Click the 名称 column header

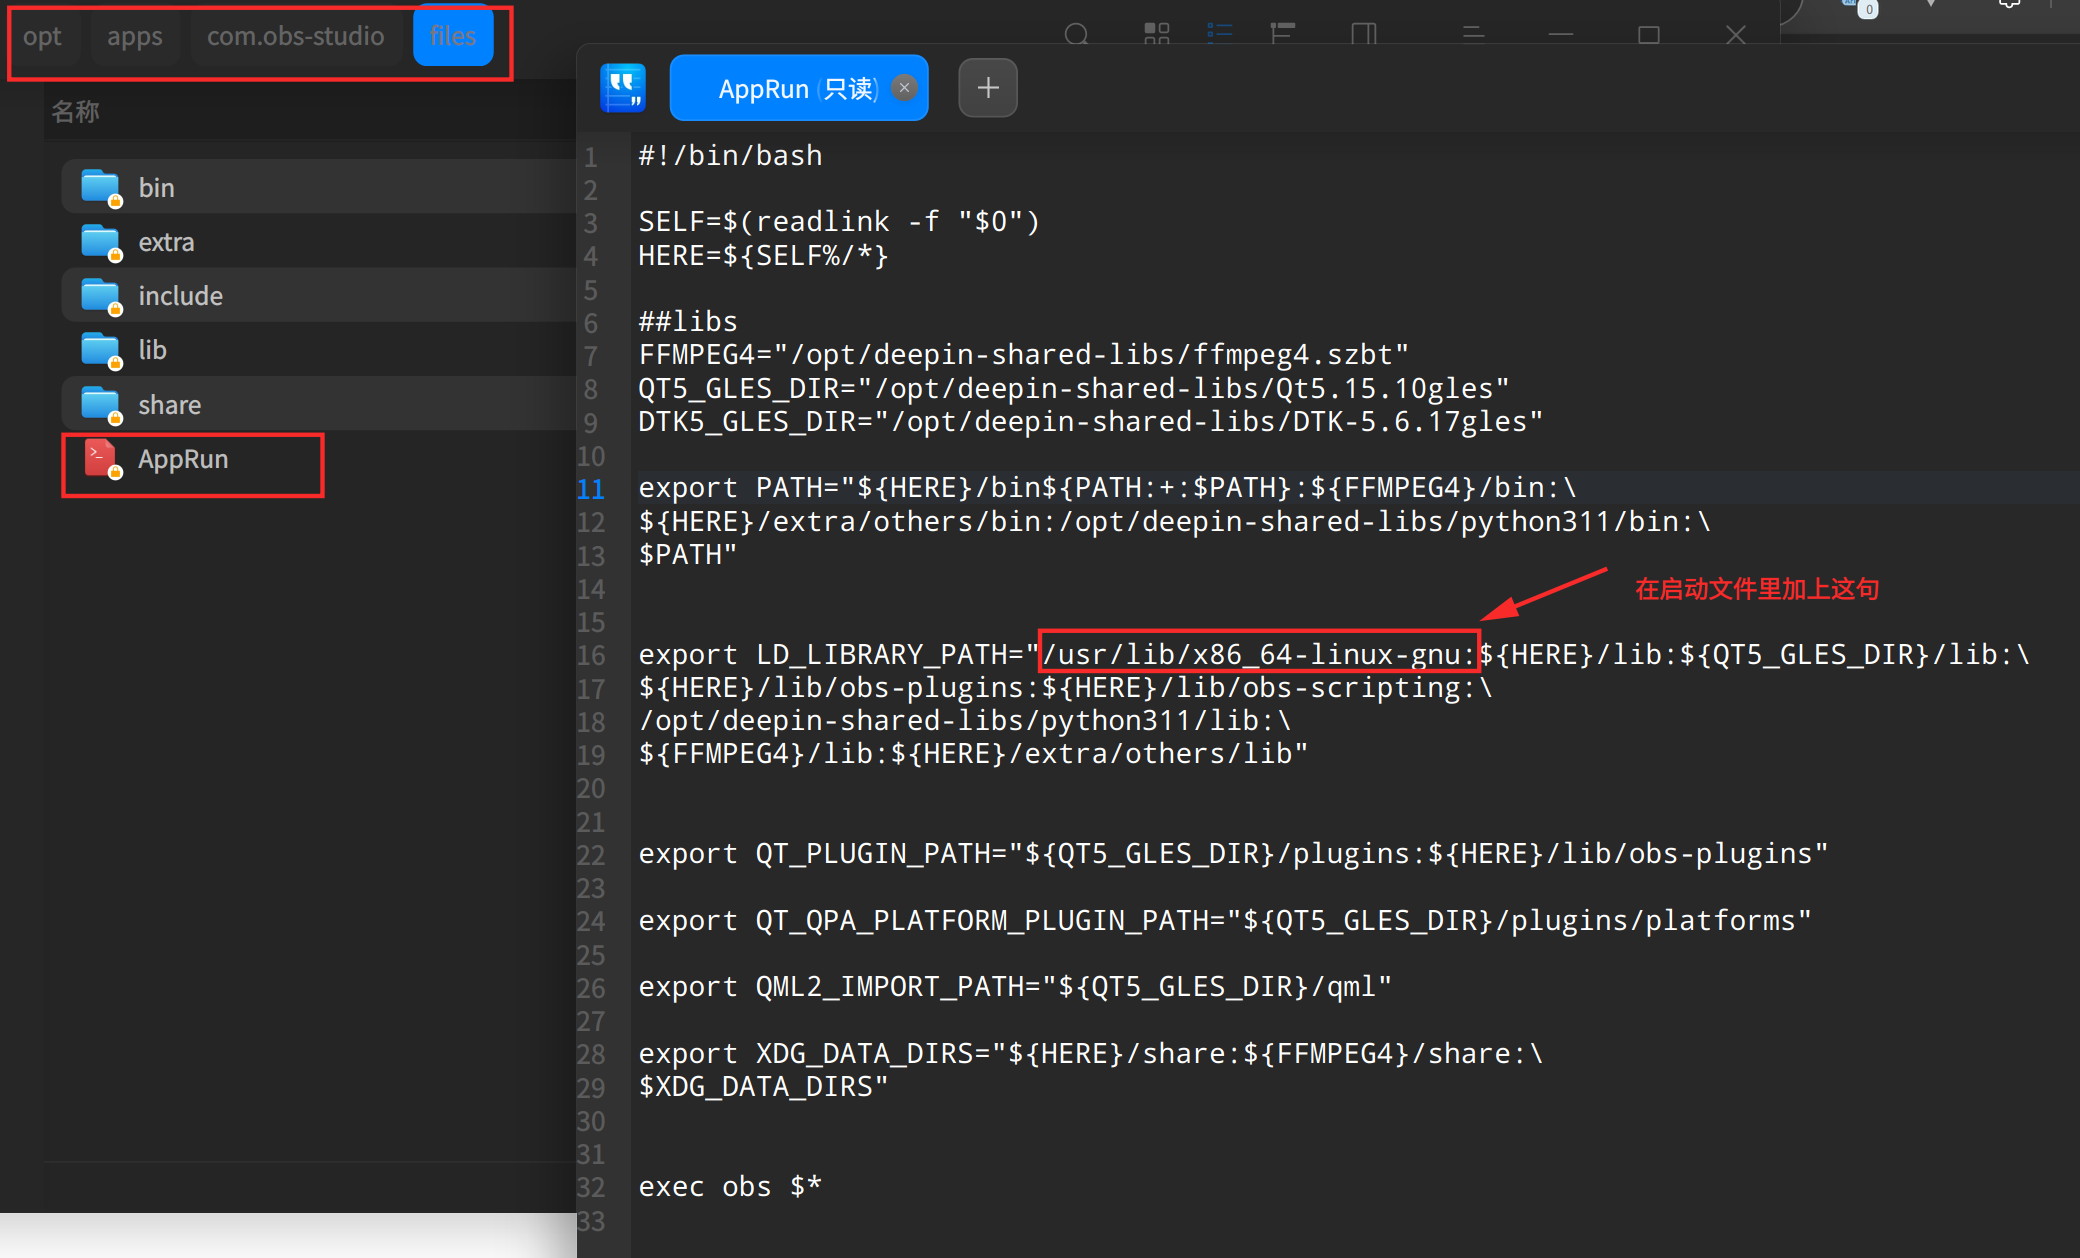pos(76,112)
